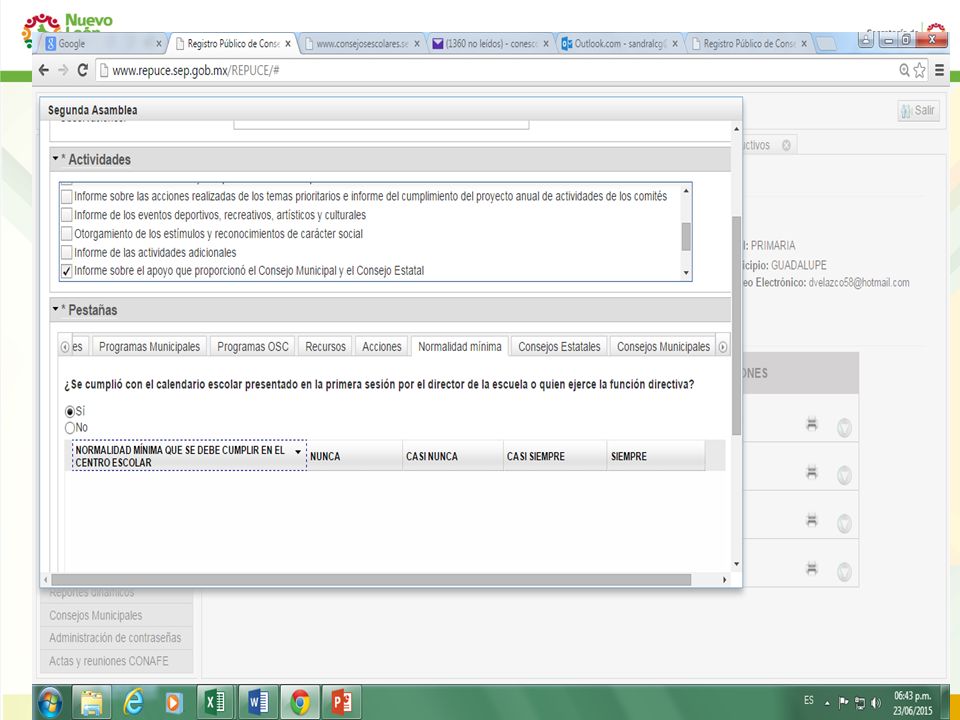The width and height of the screenshot is (960, 720).
Task: Reload the REPUCE page
Action: (83, 70)
